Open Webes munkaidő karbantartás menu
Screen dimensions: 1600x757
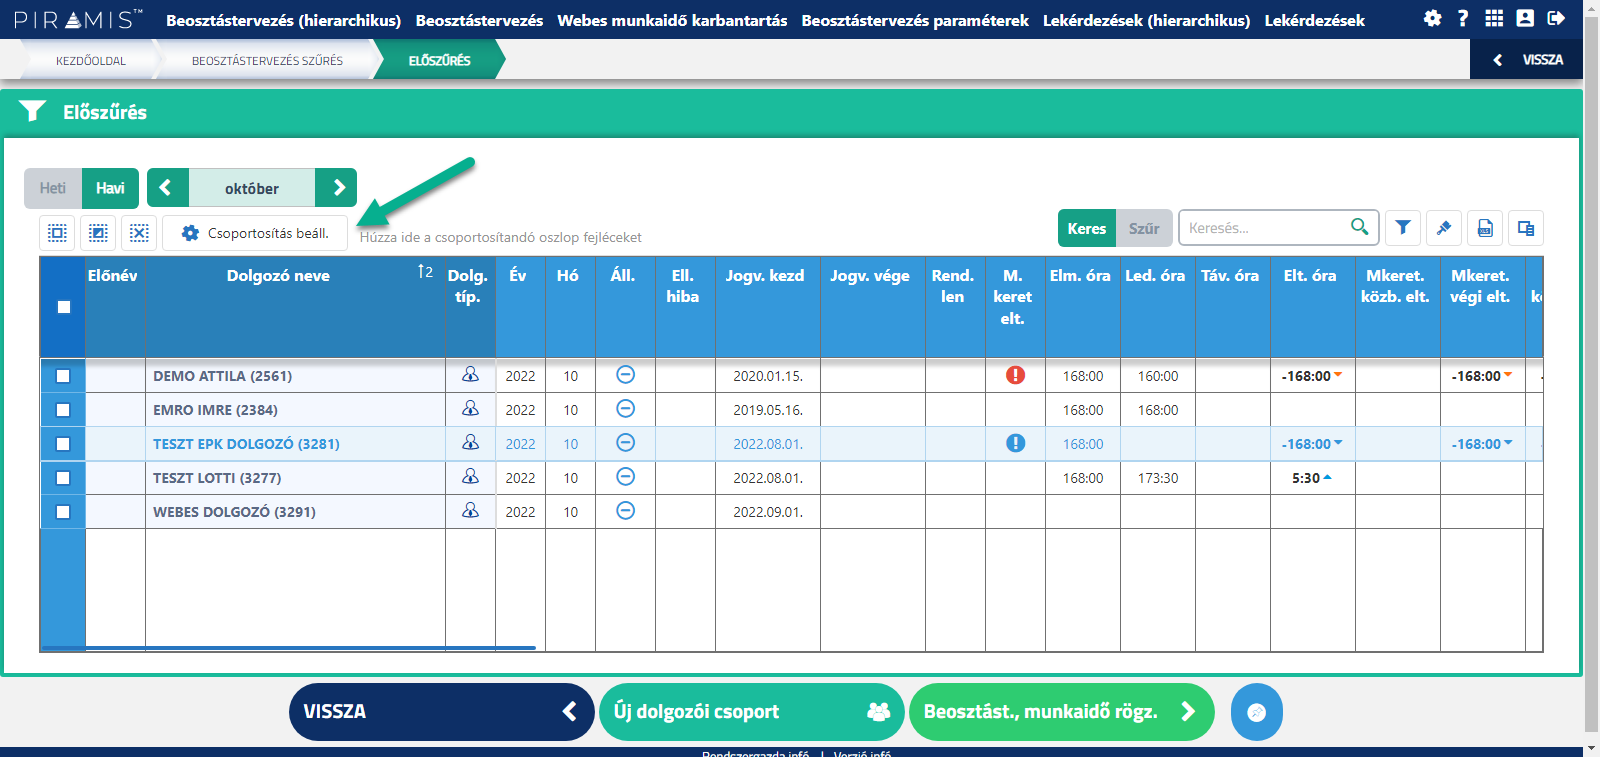click(672, 20)
